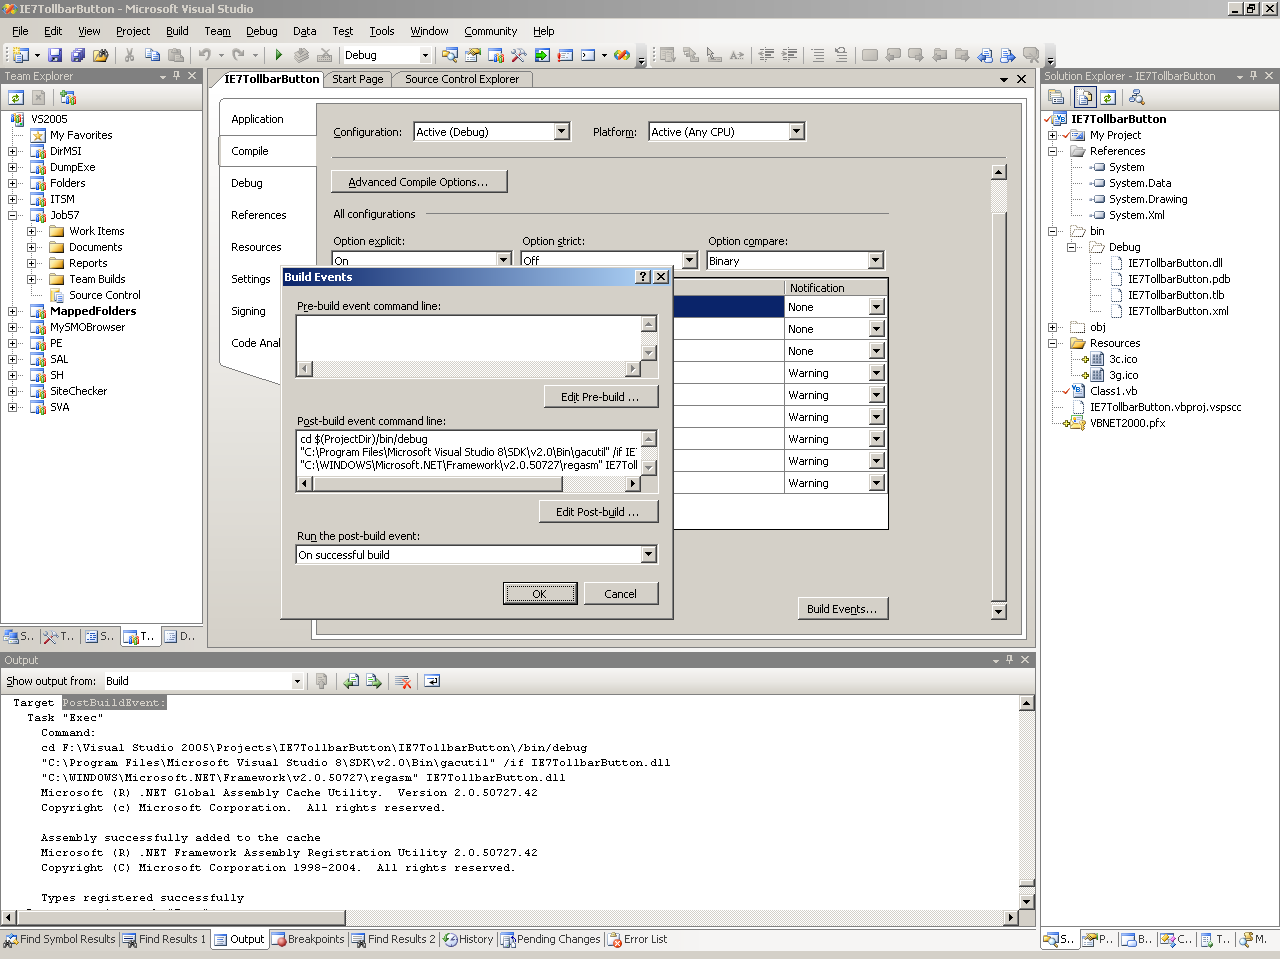1280x959 pixels.
Task: Click the last icon on Solution Explorer toolbar
Action: point(1137,97)
